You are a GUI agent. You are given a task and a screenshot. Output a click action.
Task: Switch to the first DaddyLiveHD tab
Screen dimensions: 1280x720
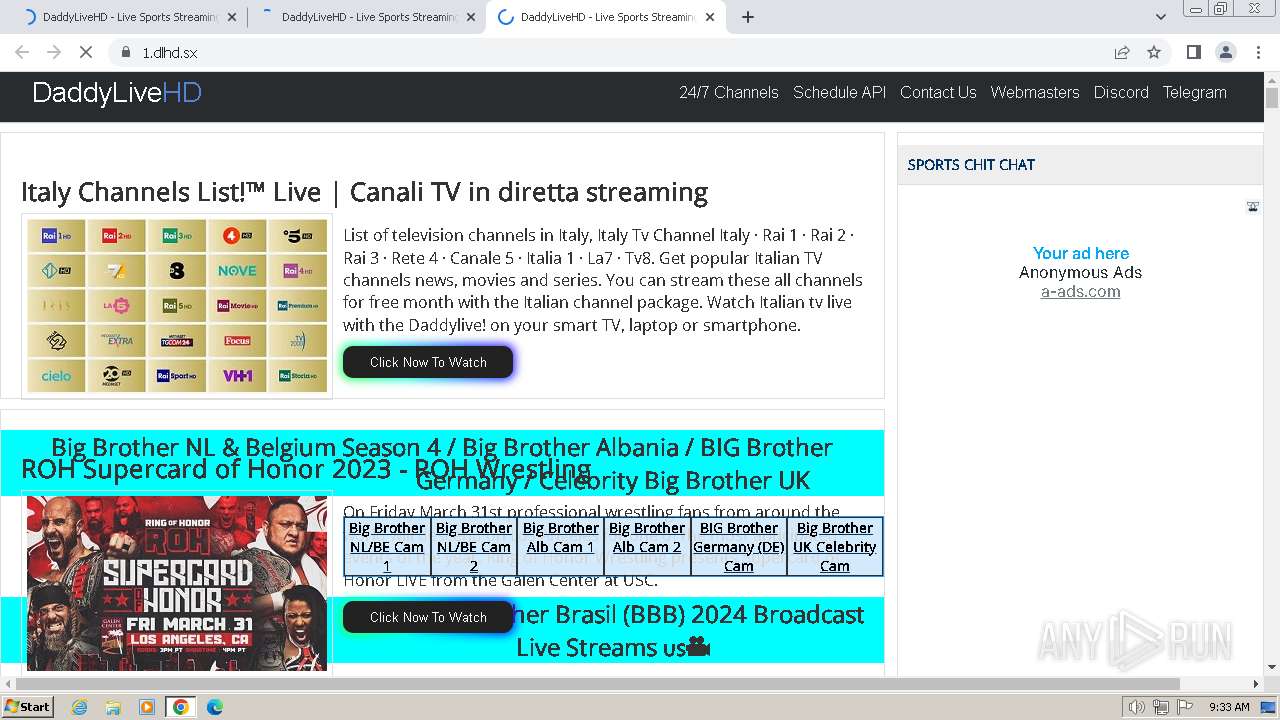[128, 17]
